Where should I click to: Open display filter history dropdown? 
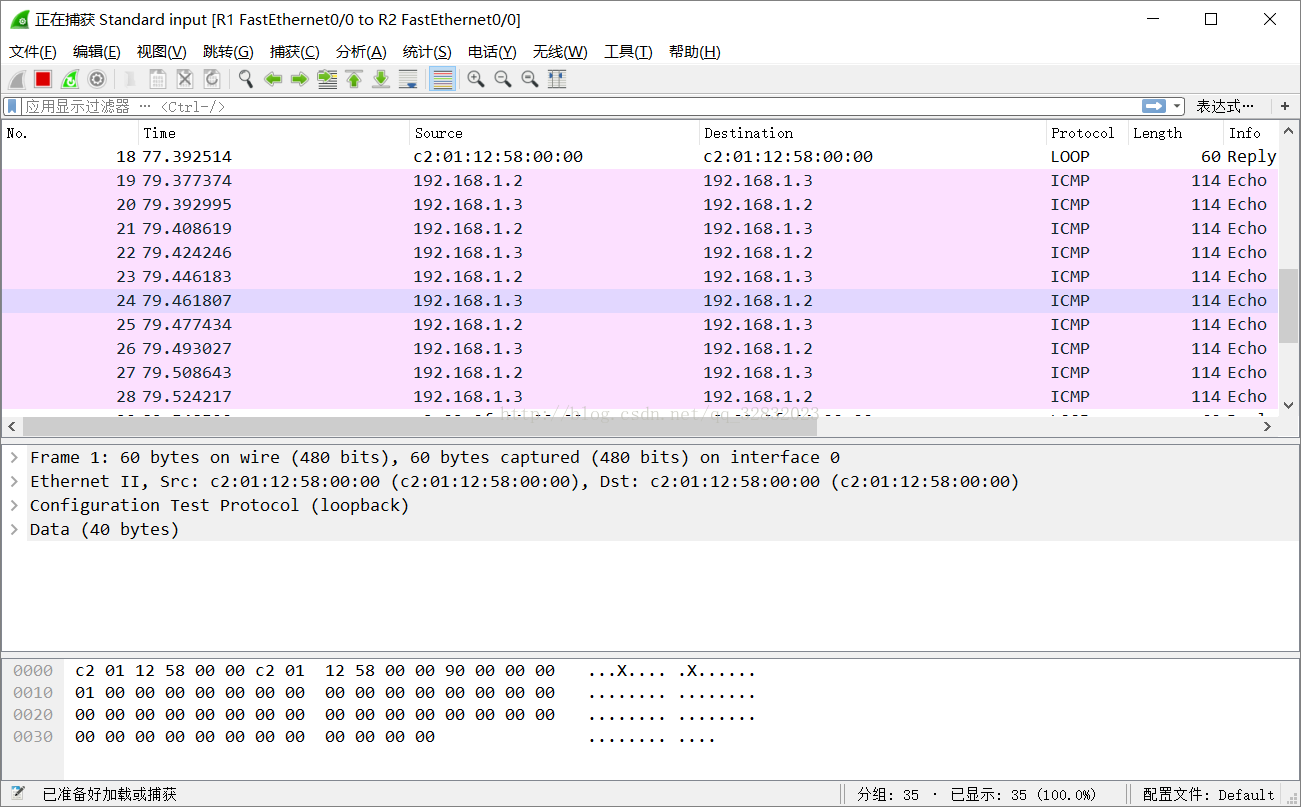[1178, 106]
